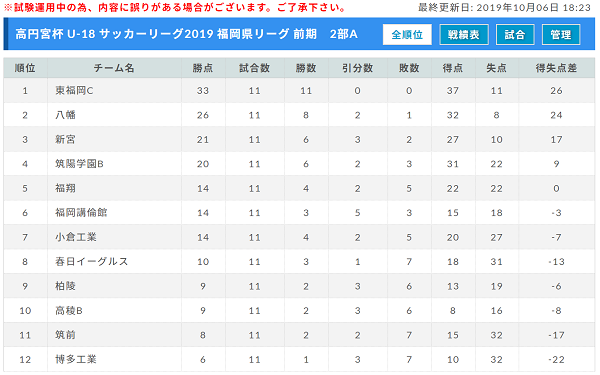Click the 試合数 column header
Image resolution: width=600 pixels, height=375 pixels.
[255, 68]
